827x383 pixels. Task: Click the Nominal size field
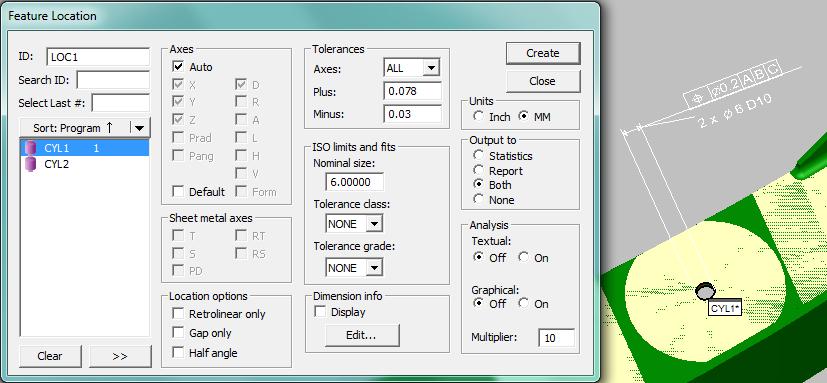(x=354, y=182)
